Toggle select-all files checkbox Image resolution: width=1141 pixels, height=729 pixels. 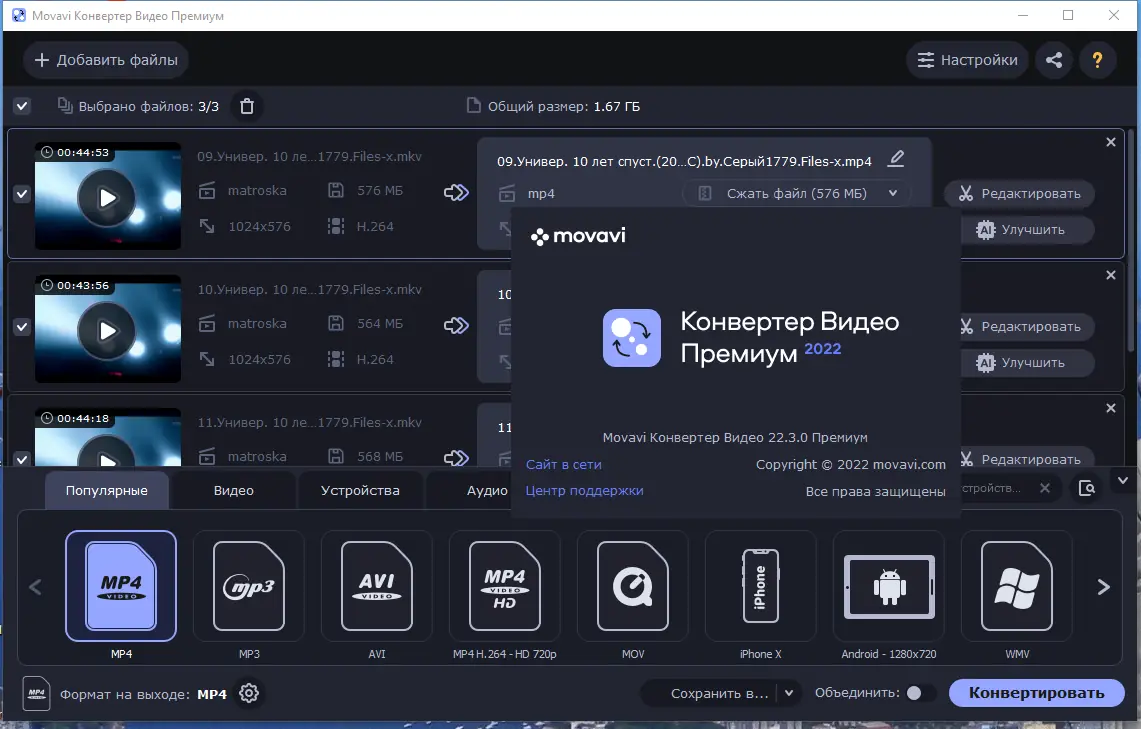coord(22,106)
